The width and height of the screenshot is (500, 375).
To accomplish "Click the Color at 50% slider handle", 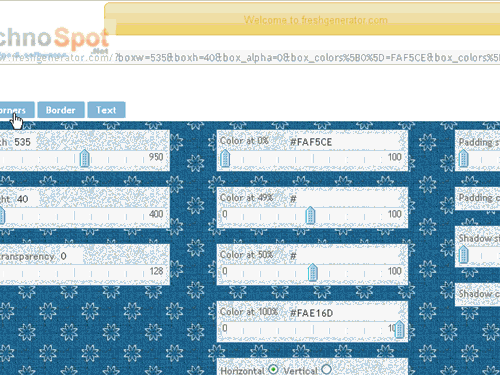I will 313,272.
